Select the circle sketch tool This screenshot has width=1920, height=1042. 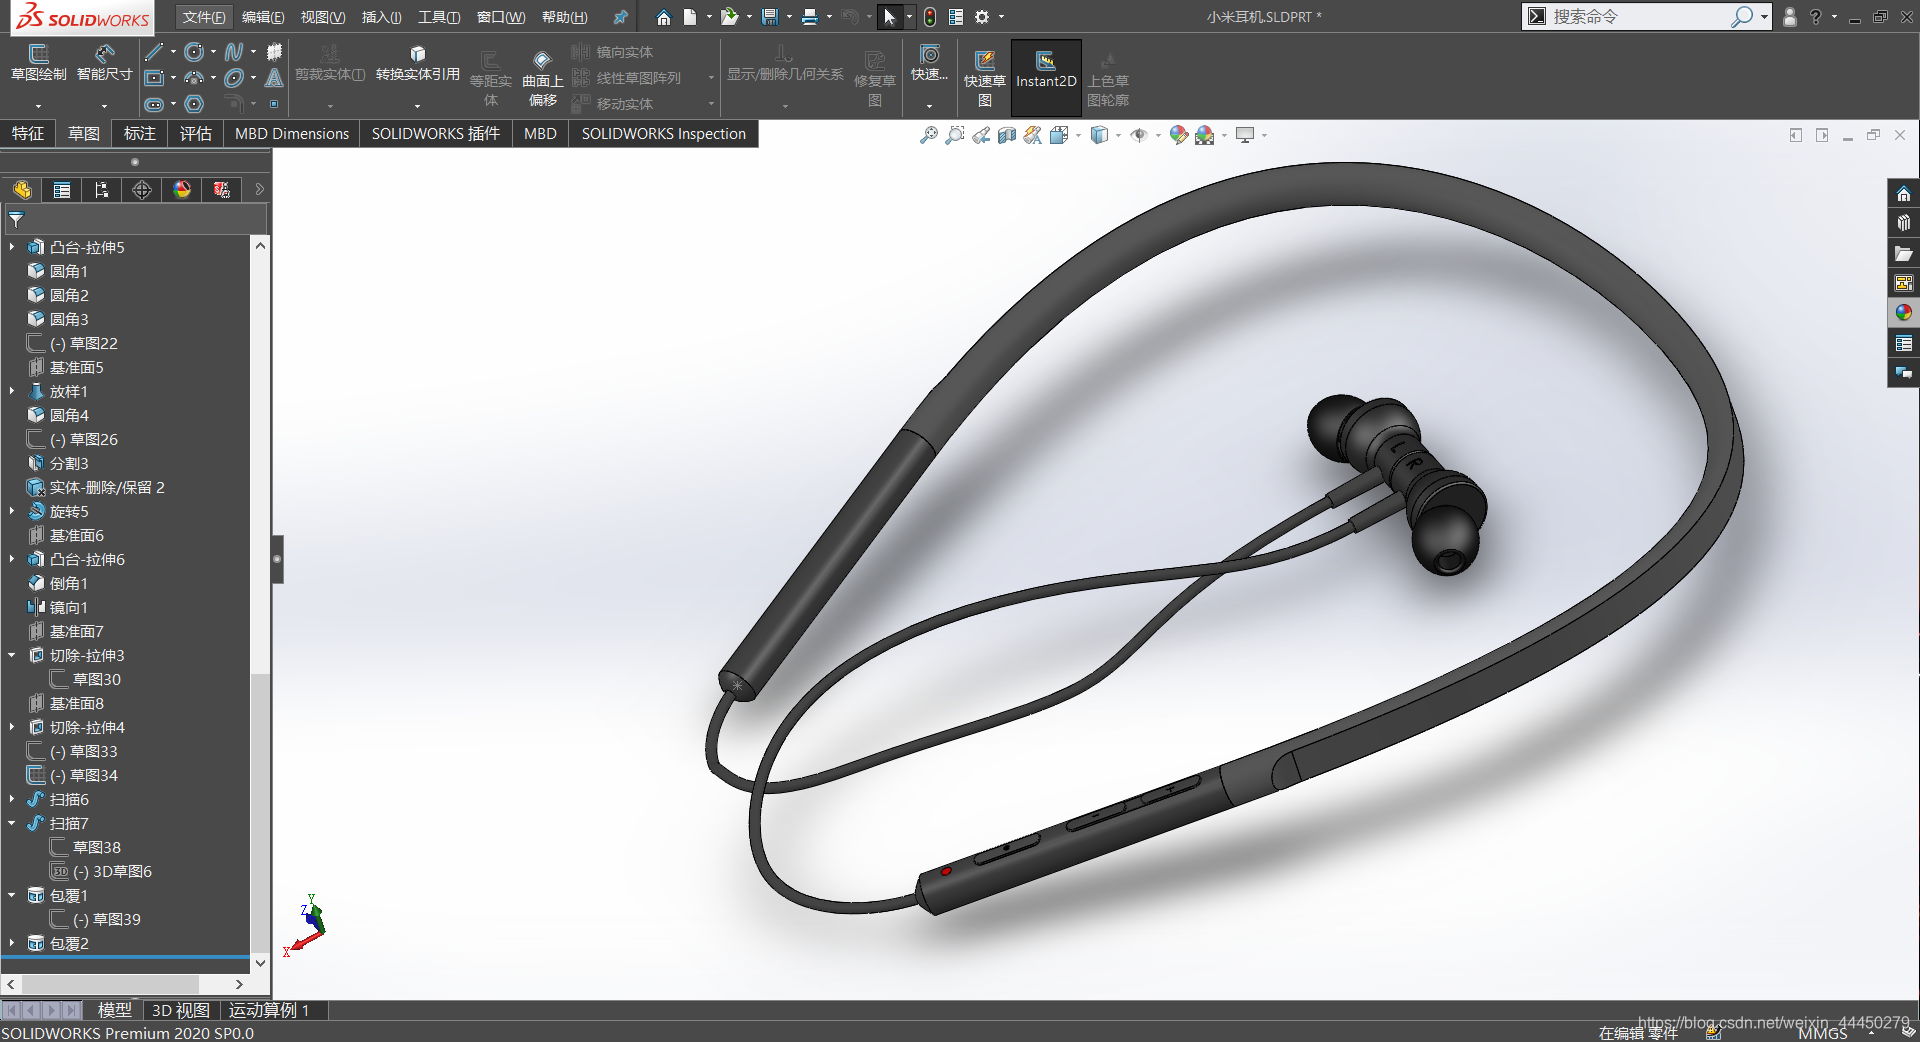[194, 52]
